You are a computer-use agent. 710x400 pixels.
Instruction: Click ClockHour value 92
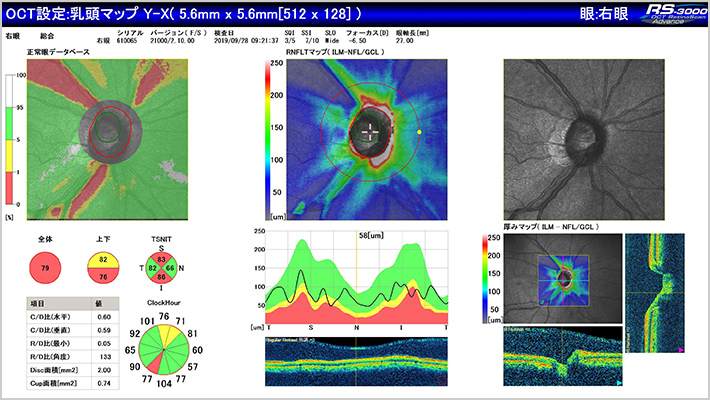coord(135,333)
